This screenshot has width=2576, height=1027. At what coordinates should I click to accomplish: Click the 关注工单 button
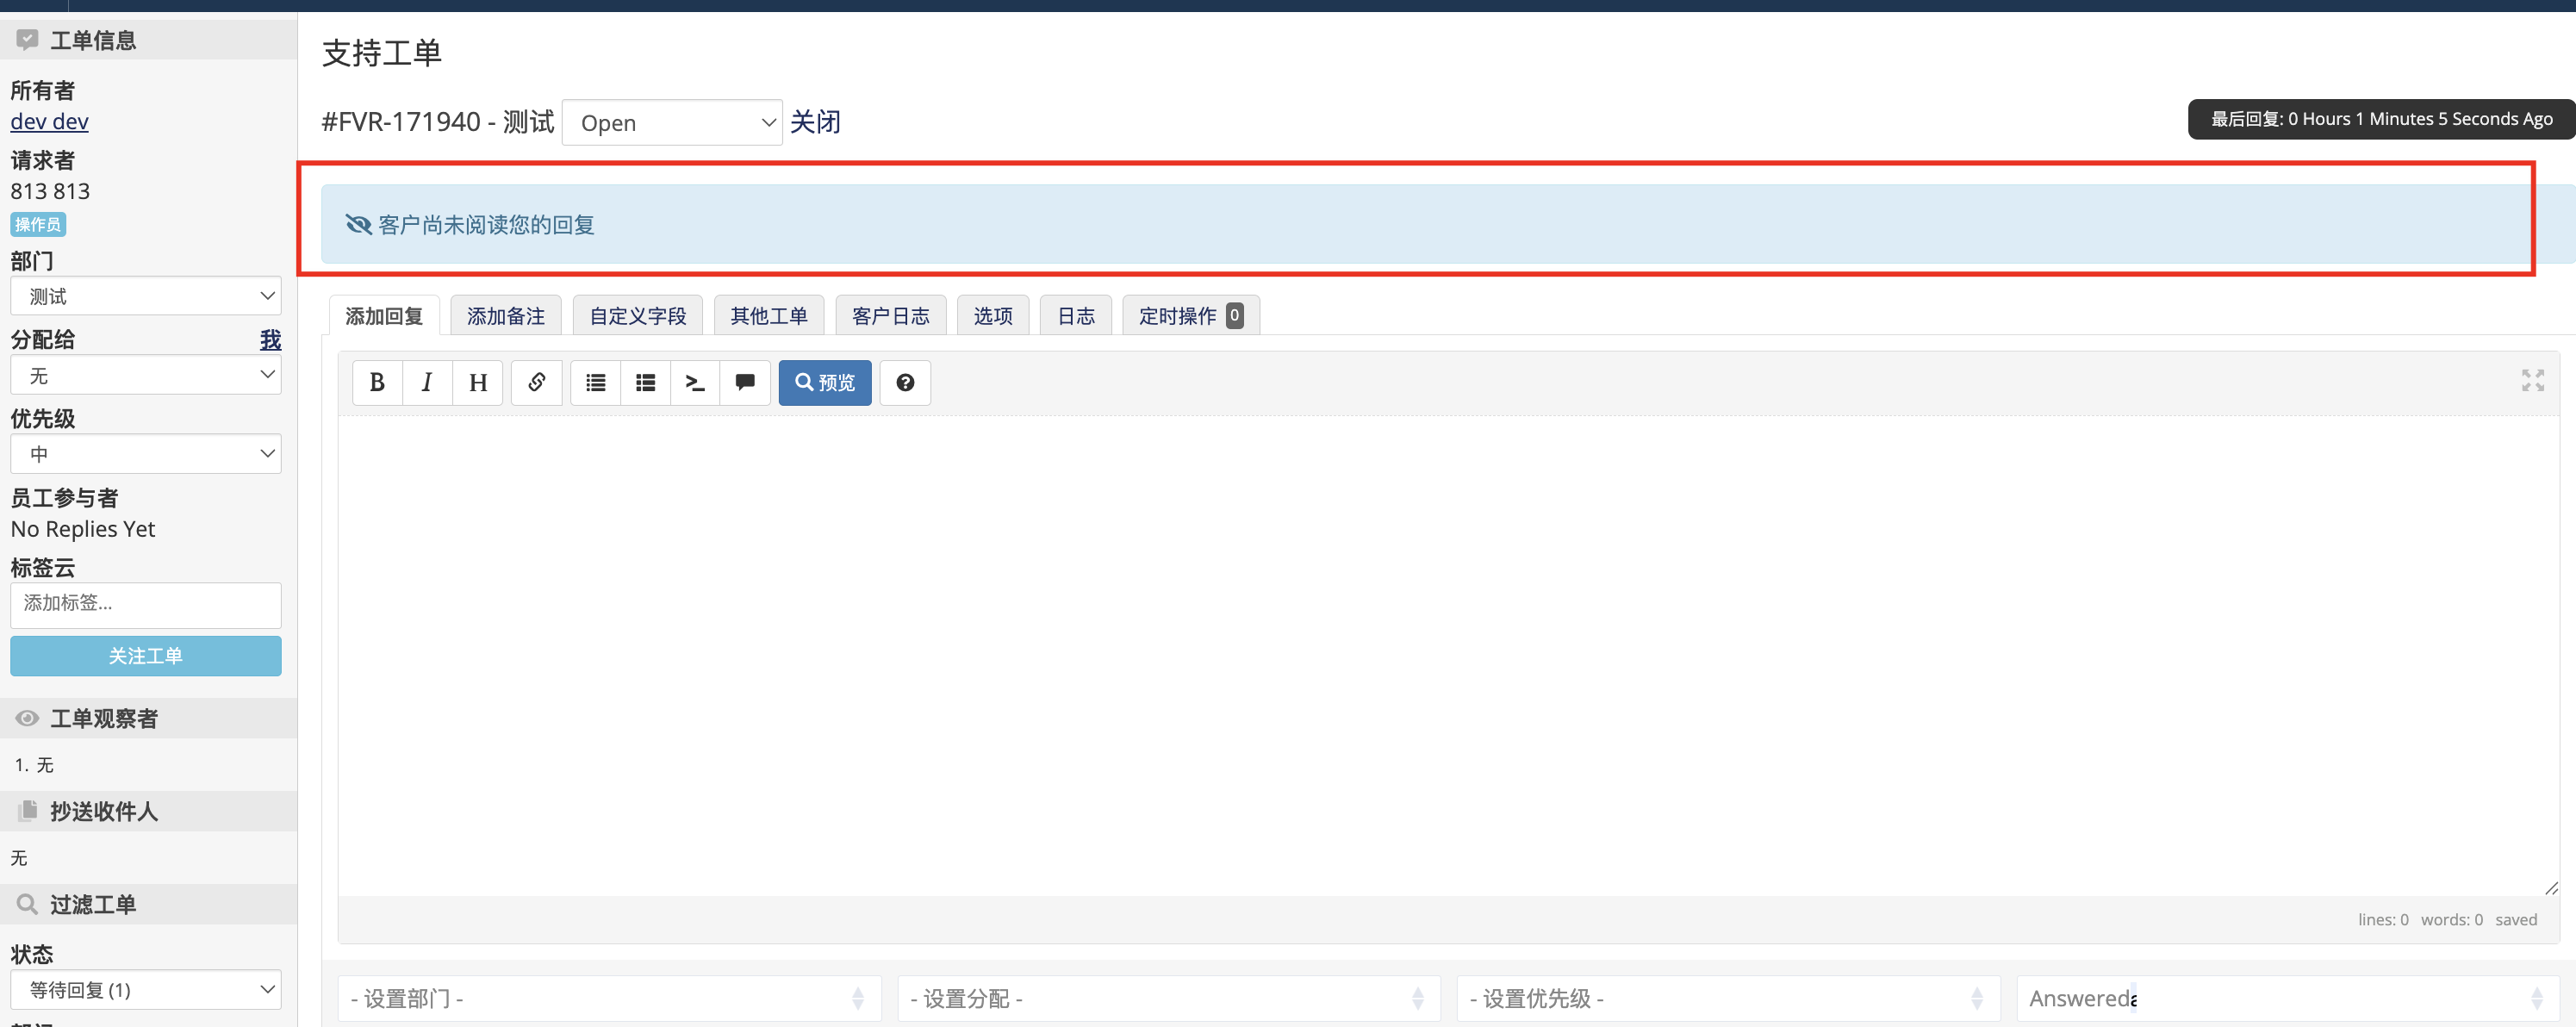tap(146, 656)
